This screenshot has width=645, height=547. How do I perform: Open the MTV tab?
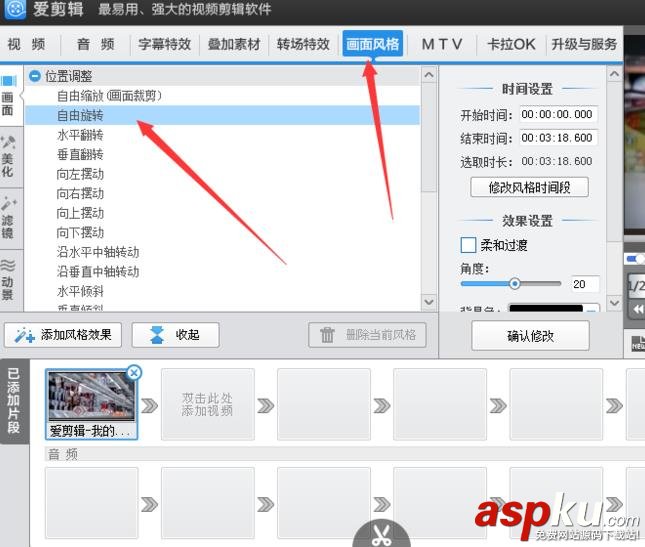[x=442, y=44]
